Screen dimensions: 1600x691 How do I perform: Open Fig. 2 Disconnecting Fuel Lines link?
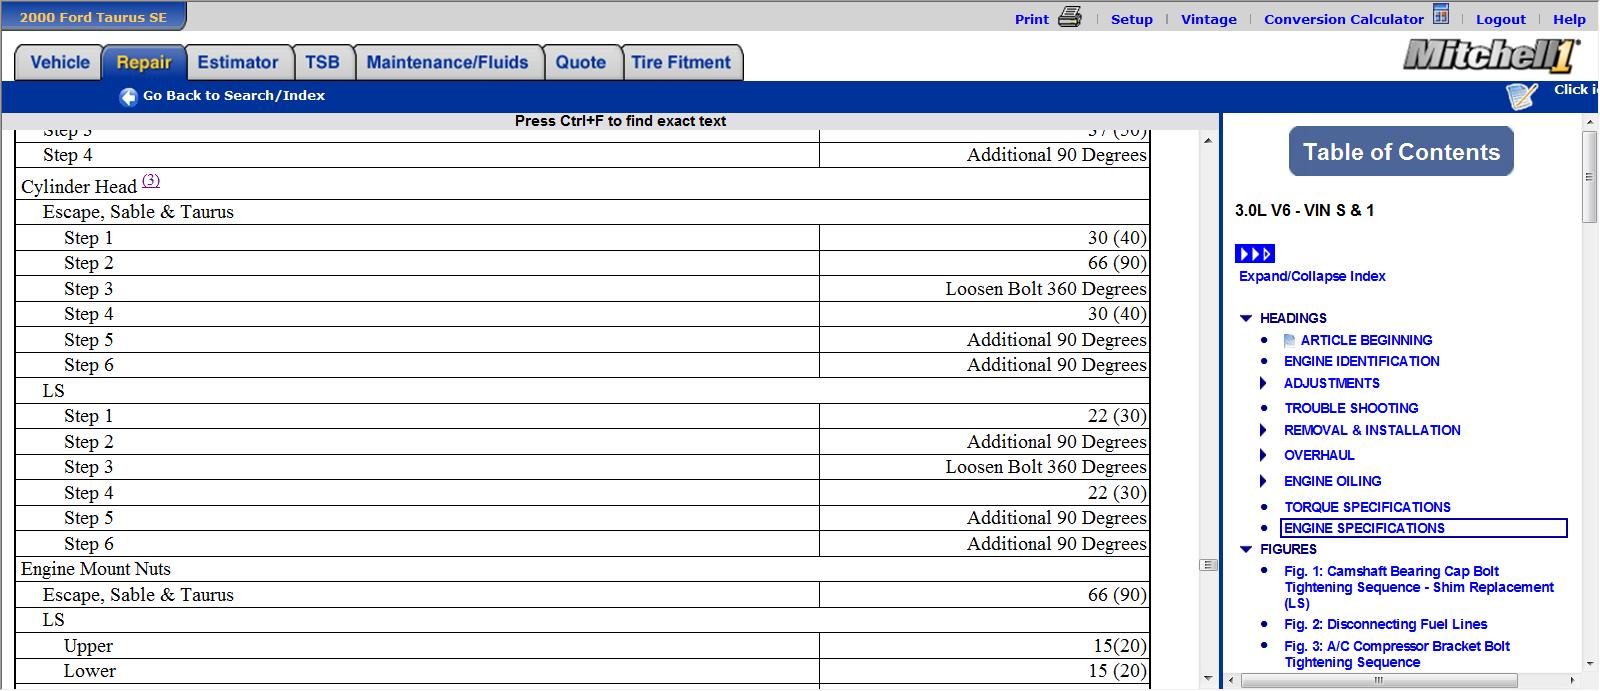[1386, 625]
